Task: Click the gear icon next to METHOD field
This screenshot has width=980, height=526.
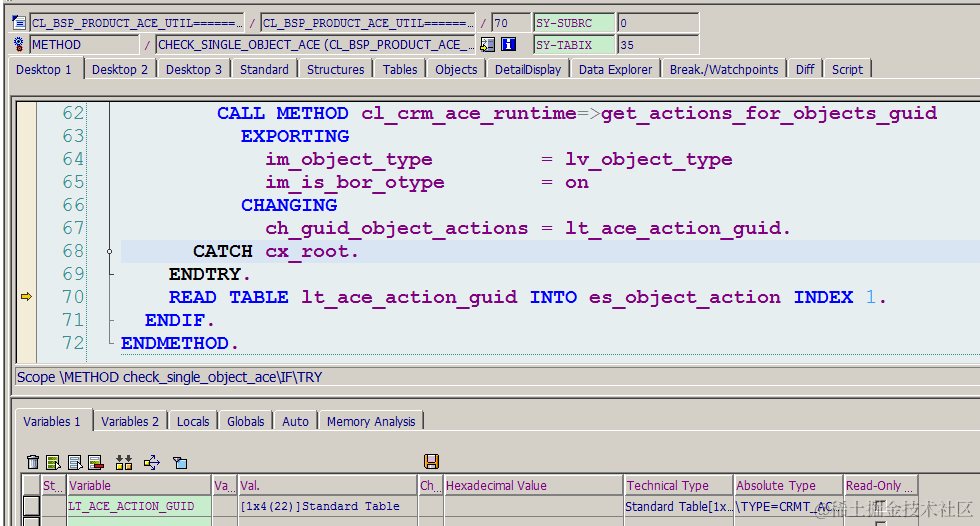Action: (19, 44)
